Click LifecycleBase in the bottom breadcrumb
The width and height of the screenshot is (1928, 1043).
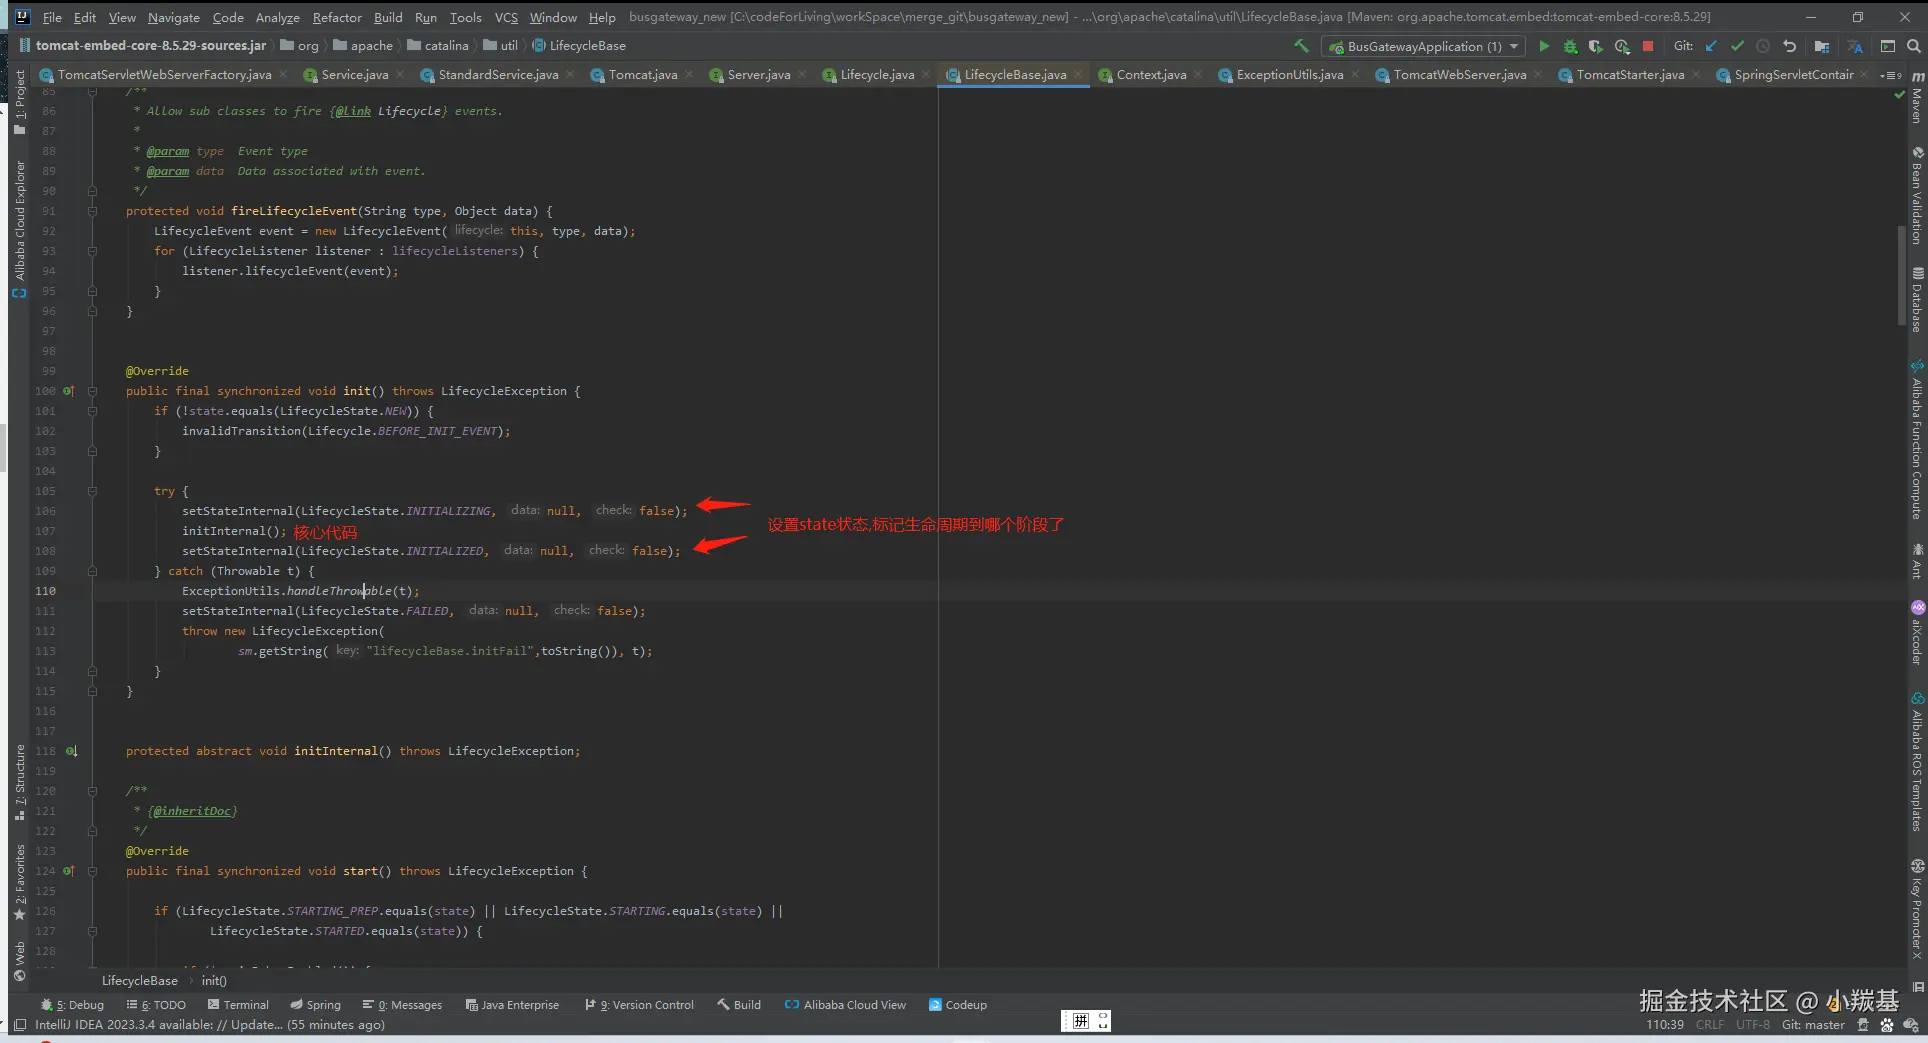click(139, 981)
